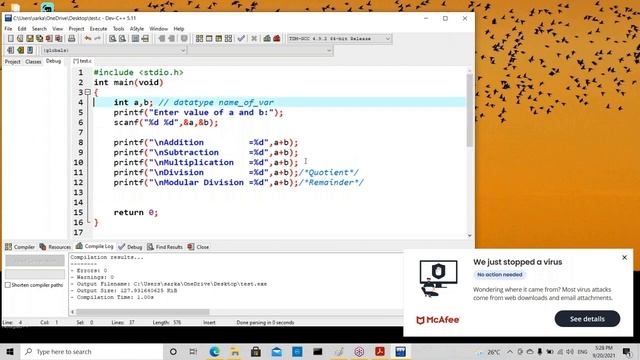This screenshot has height=360, width=640.
Task: Click the Print toolbar icon
Action: (71, 38)
